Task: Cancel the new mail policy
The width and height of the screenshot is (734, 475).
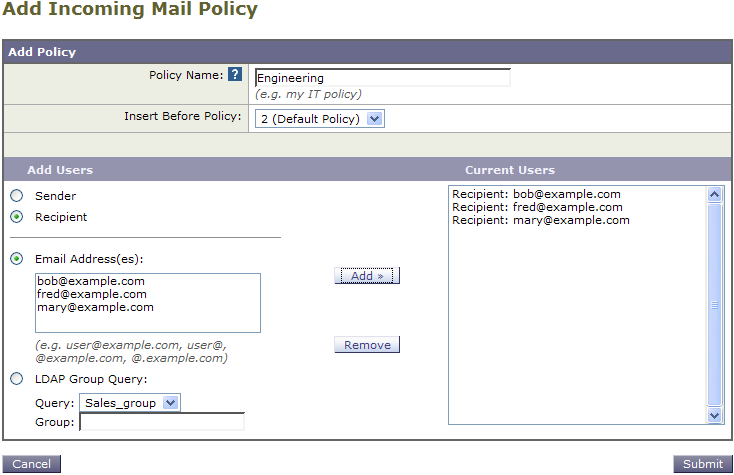Action: tap(31, 464)
